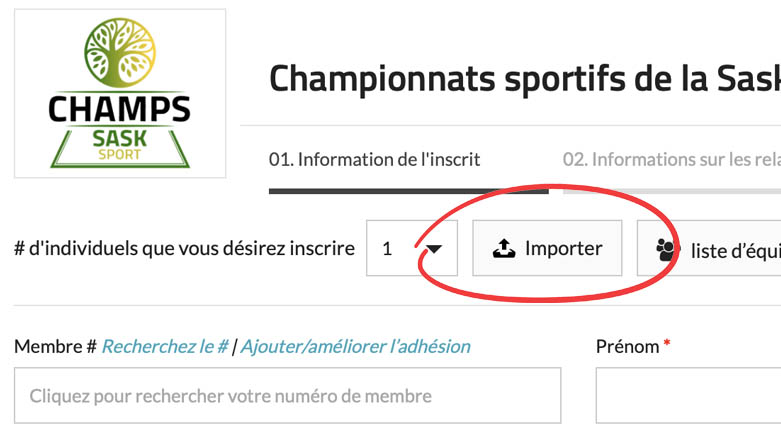
Task: Select the value 1 in the individuals combo box
Action: pos(388,249)
